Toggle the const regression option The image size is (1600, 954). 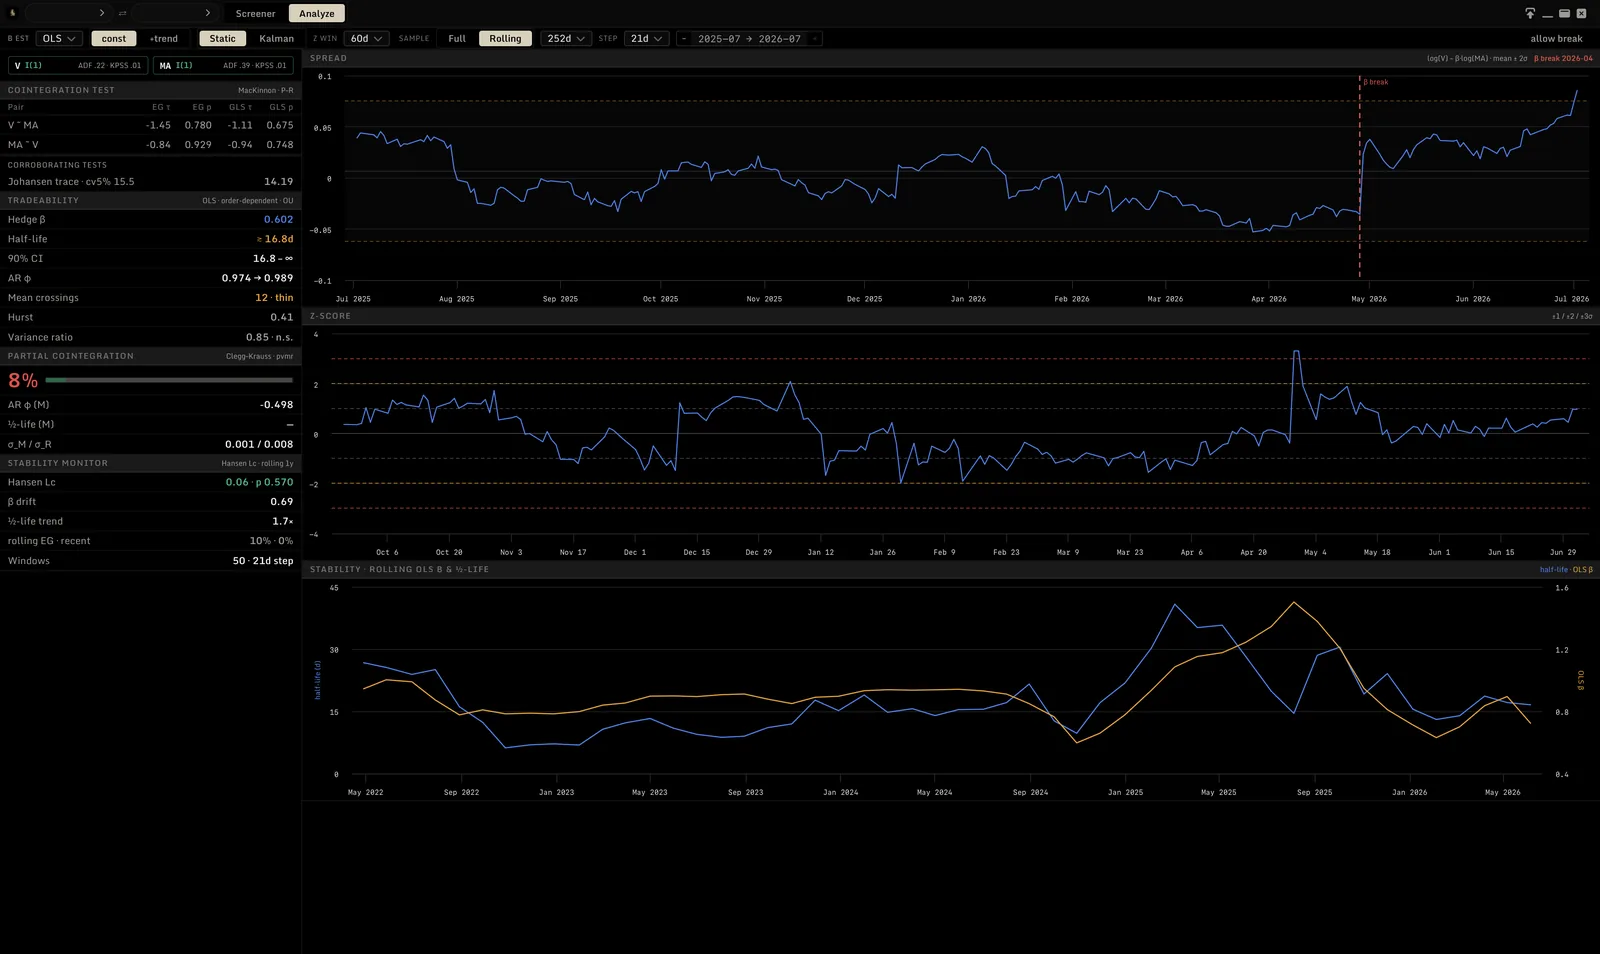pos(114,38)
